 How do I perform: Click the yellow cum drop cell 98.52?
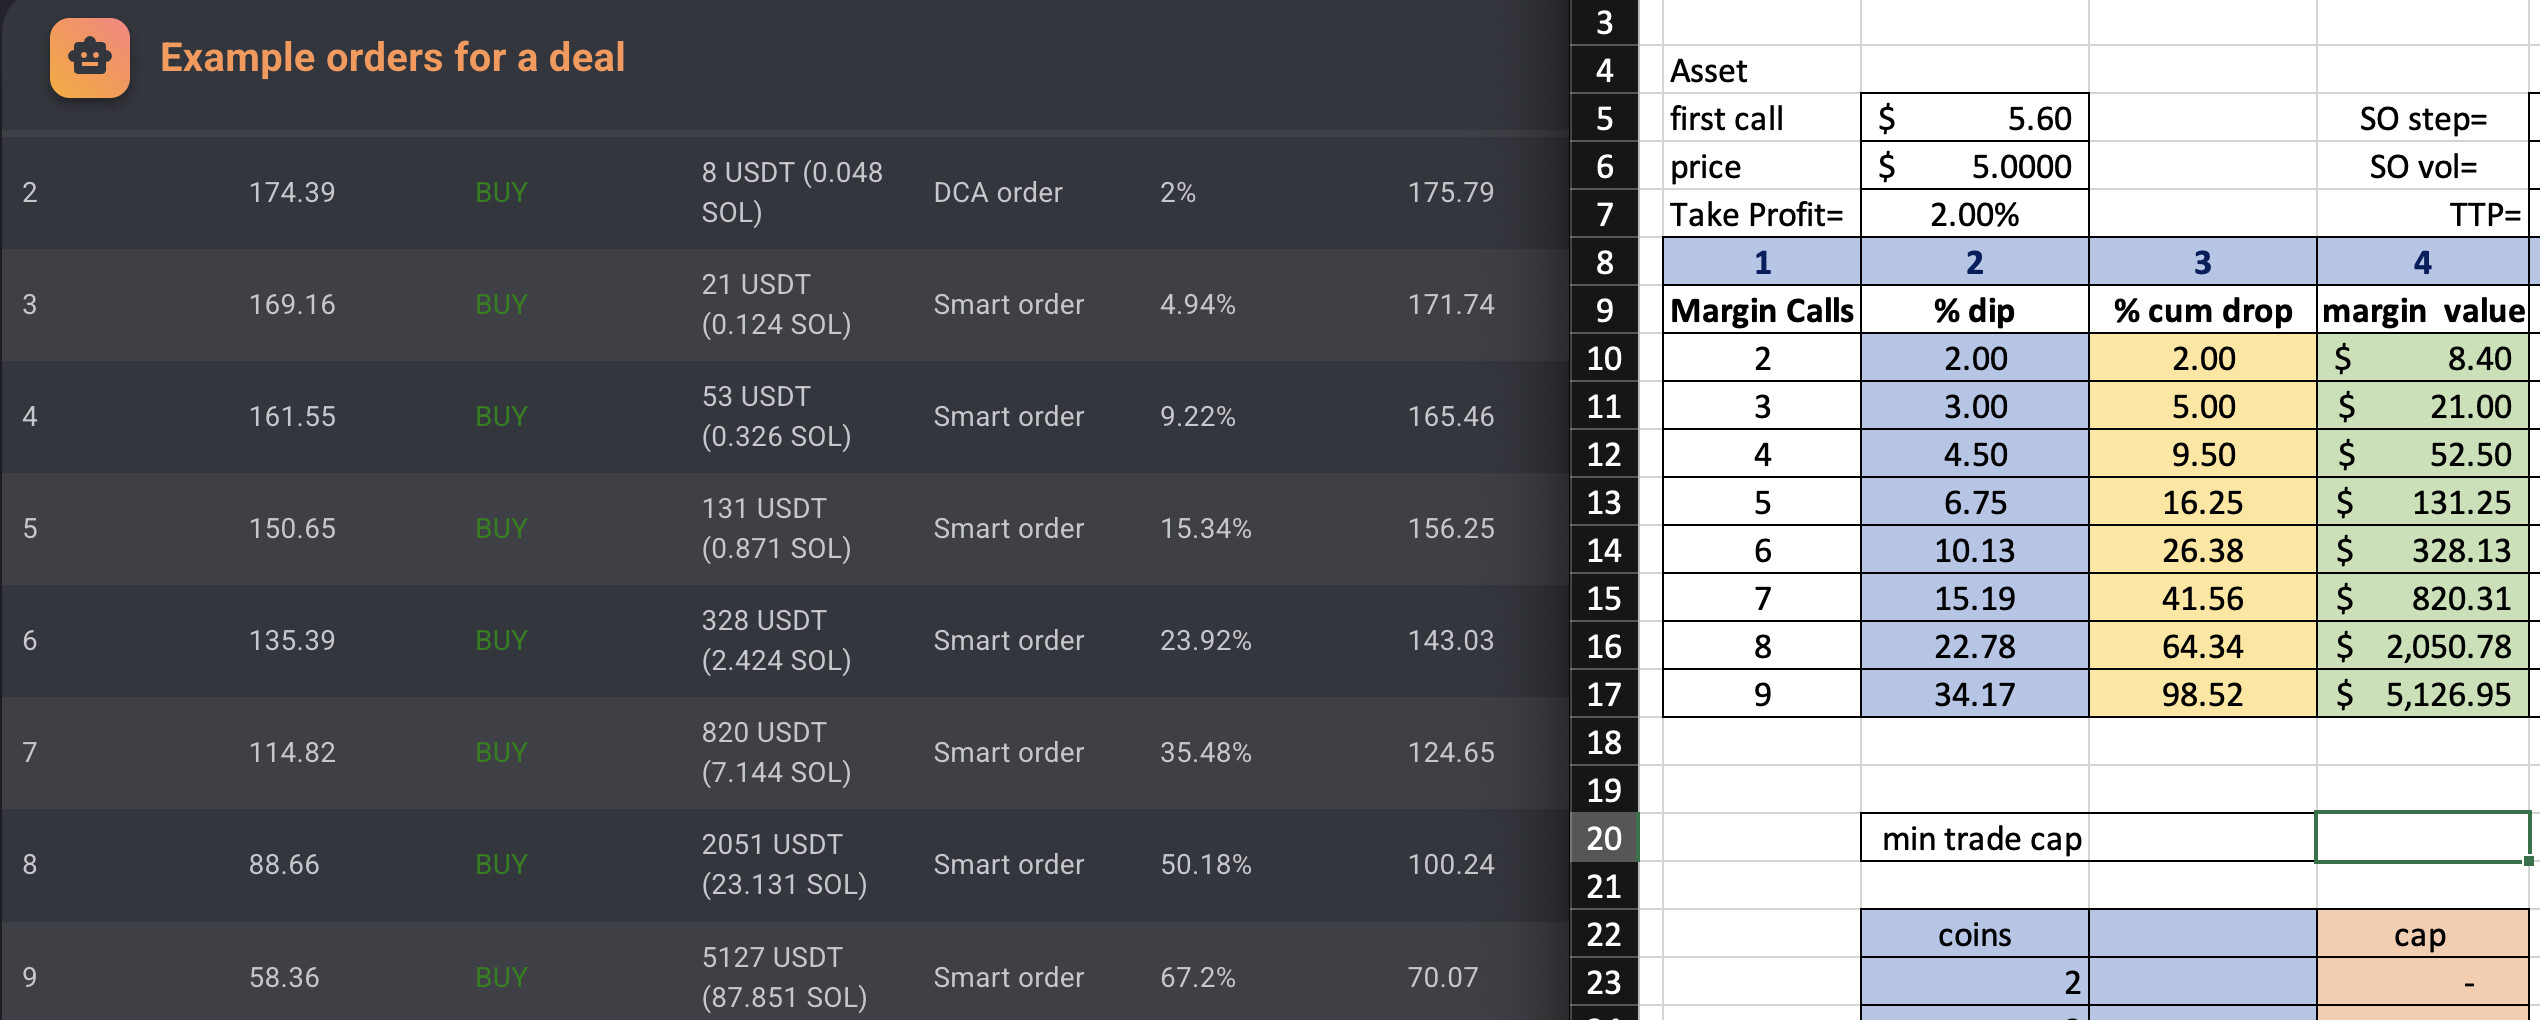[2203, 694]
